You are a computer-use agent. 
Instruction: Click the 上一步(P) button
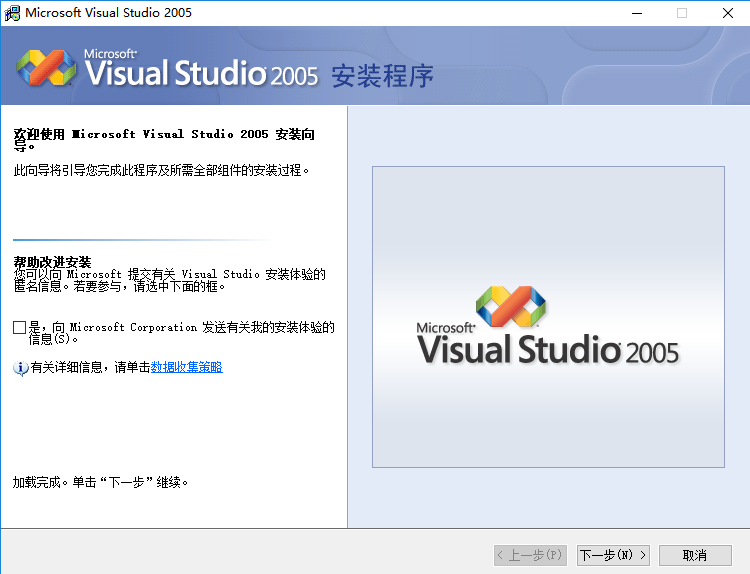pos(530,555)
